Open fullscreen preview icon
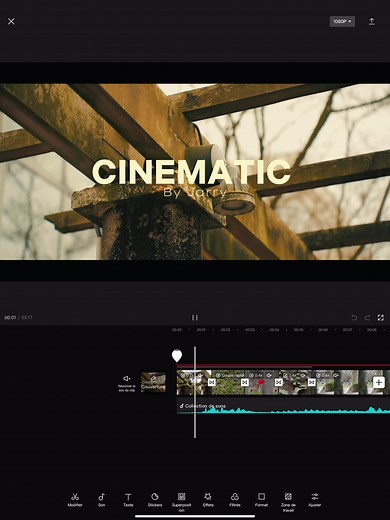 click(381, 318)
